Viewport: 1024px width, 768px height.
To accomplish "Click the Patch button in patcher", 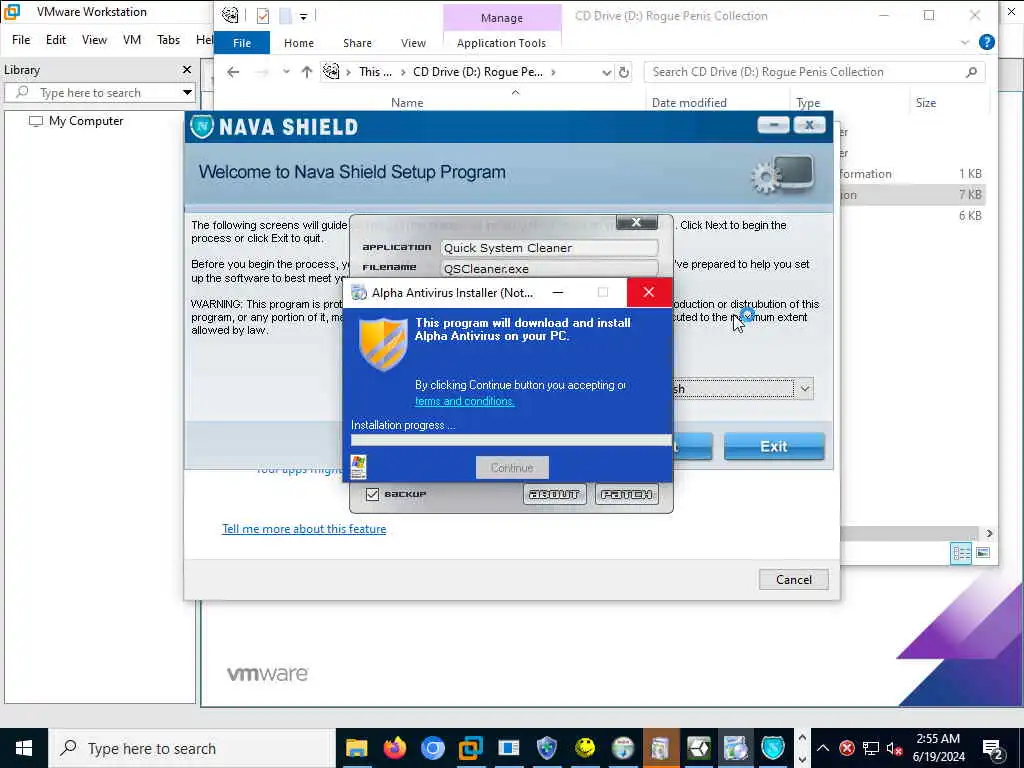I will (626, 494).
